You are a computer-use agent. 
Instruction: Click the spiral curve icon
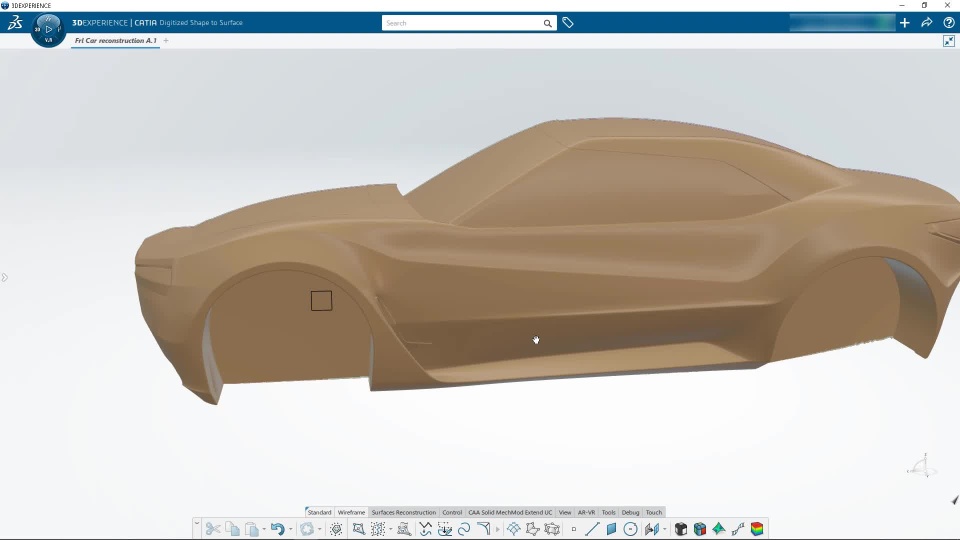coord(464,529)
